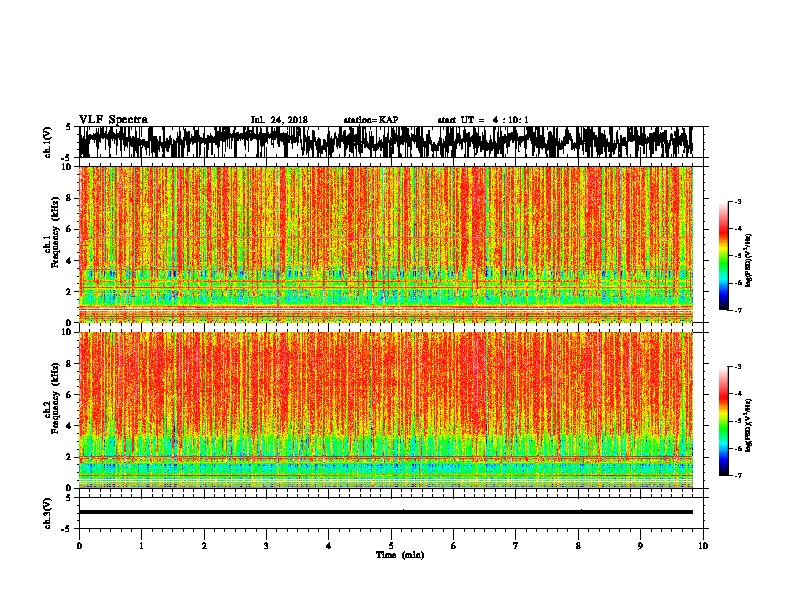792x612 pixels.
Task: Click the '-3' label on ch.1 colorbar
Action: click(x=738, y=201)
